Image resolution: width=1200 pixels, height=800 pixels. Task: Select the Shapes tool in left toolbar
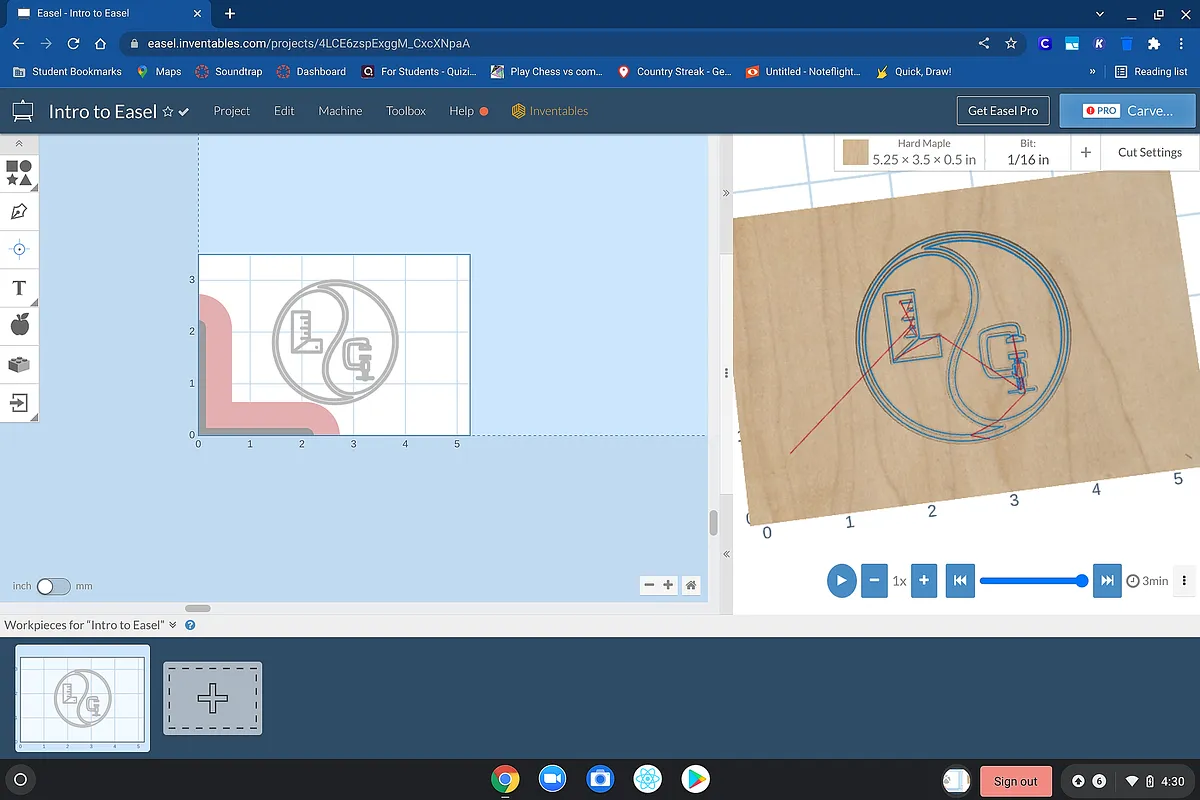(19, 173)
